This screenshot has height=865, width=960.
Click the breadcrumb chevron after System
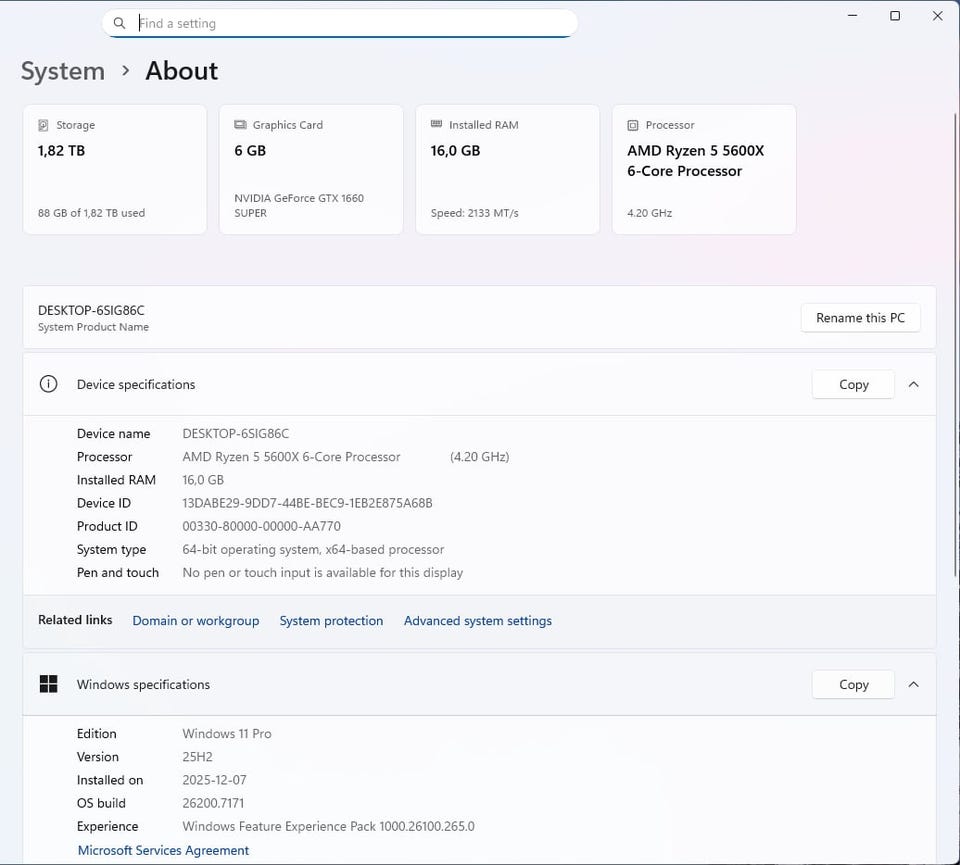(126, 71)
